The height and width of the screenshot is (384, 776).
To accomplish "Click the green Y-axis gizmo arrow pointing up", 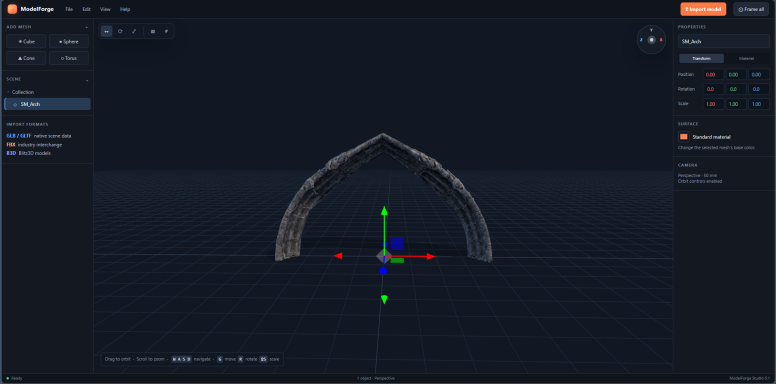I will [384, 211].
